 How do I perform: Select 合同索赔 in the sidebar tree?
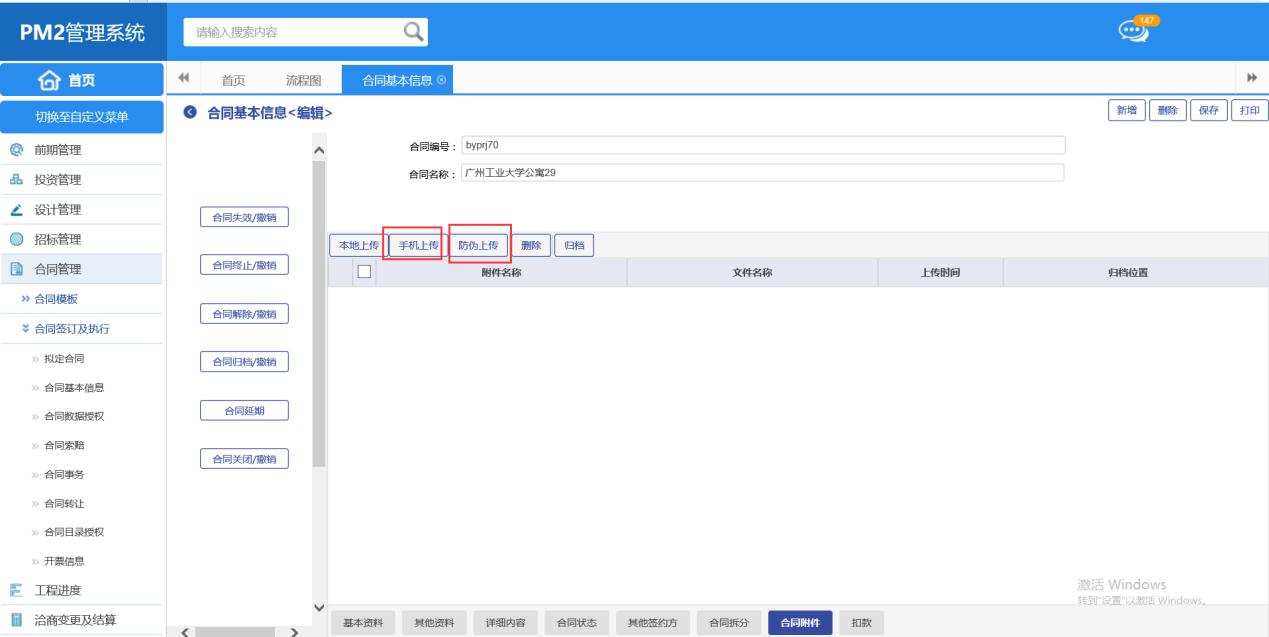pos(64,446)
